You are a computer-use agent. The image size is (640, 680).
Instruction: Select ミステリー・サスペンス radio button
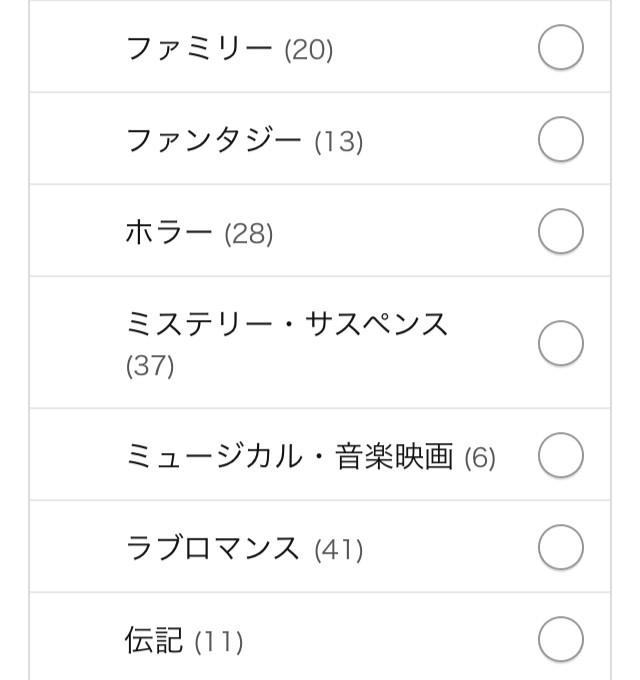(x=560, y=343)
